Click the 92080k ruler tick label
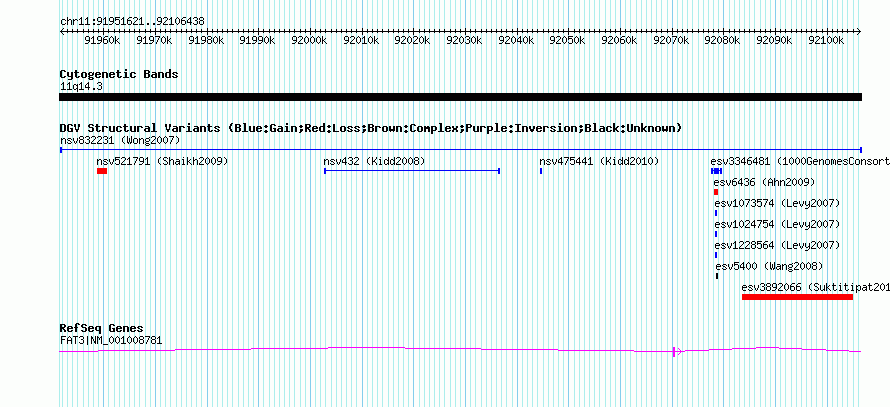Viewport: 890px width, 407px height. [722, 41]
